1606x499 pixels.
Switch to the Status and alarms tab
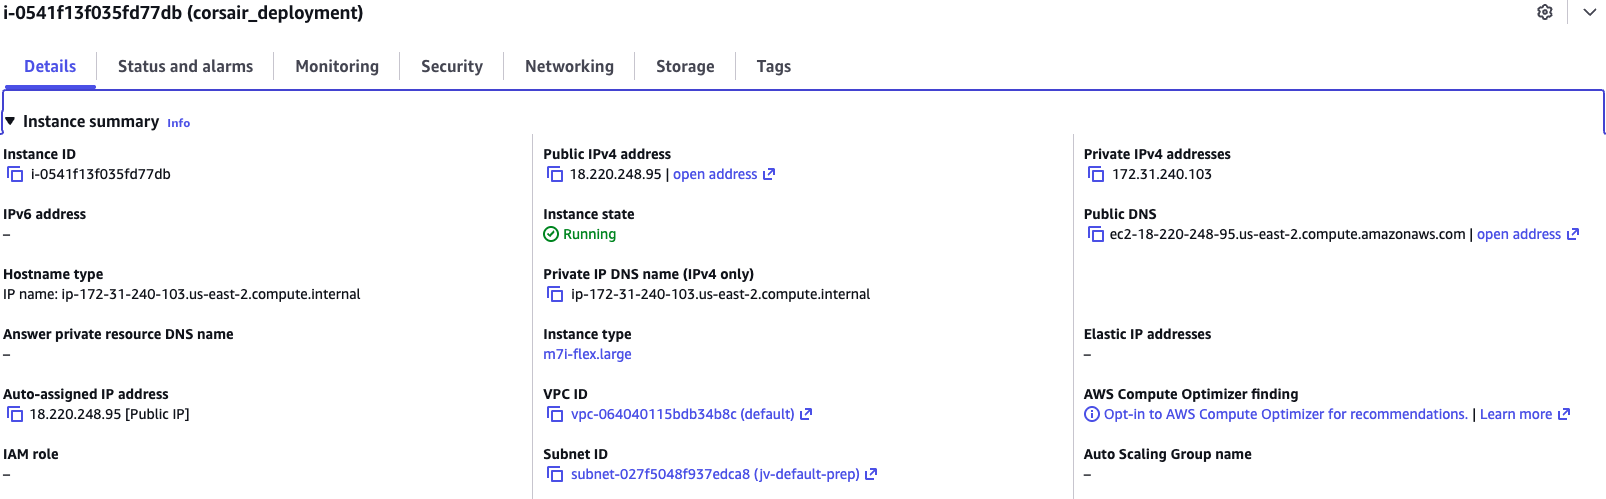tap(185, 66)
